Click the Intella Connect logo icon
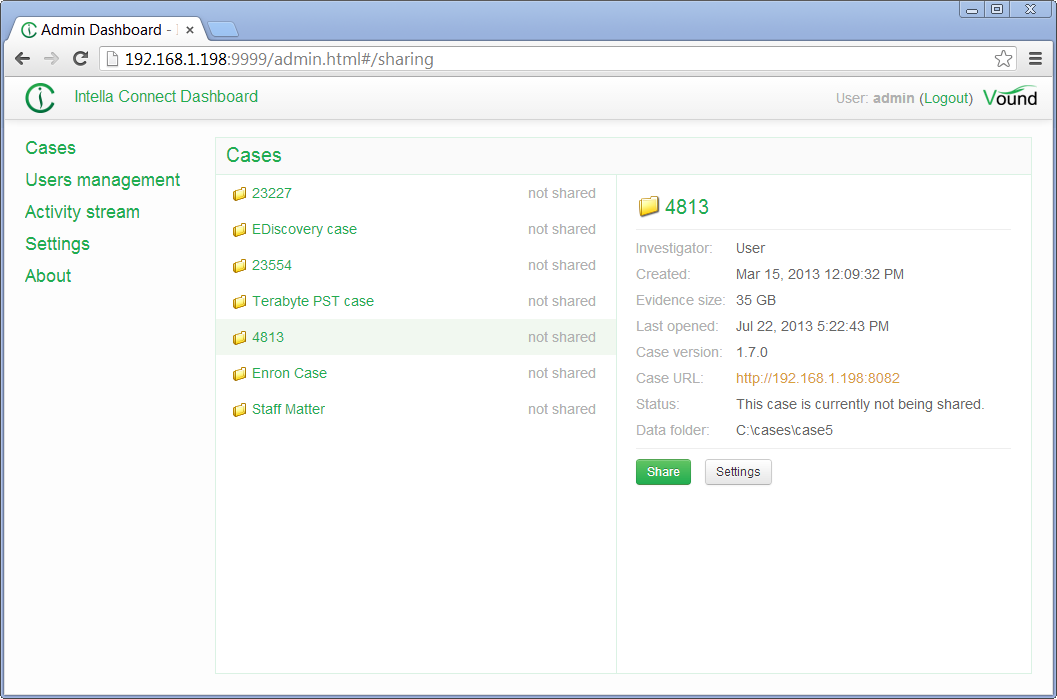Screen dimensions: 1057x699 pyautogui.click(x=40, y=98)
